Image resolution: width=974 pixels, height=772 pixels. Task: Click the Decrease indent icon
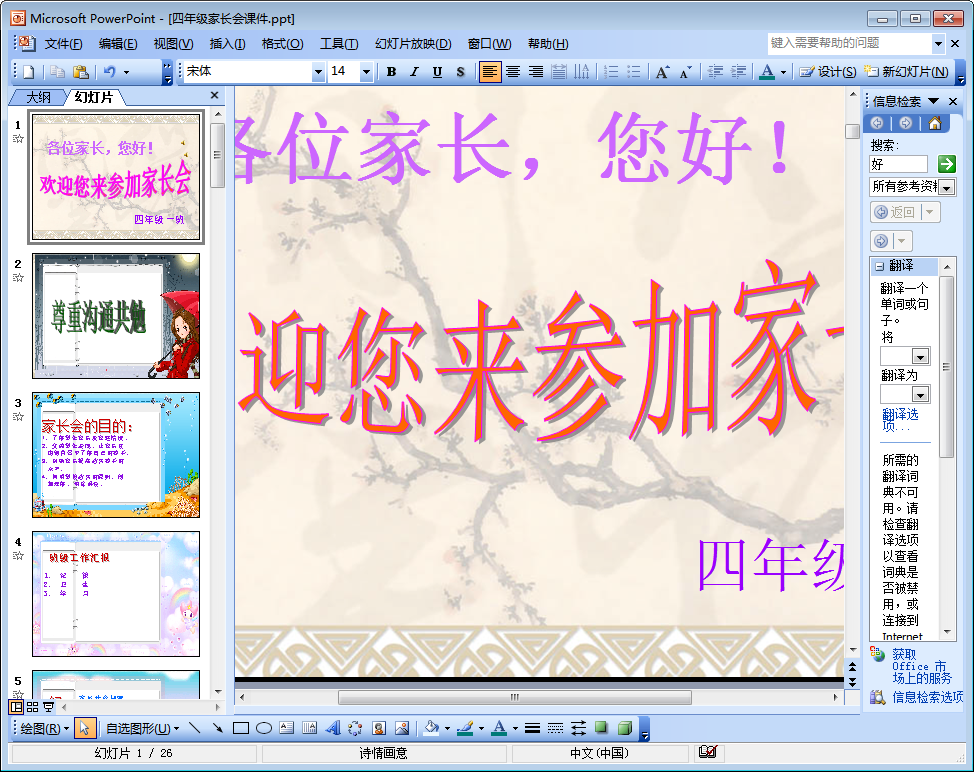point(716,72)
